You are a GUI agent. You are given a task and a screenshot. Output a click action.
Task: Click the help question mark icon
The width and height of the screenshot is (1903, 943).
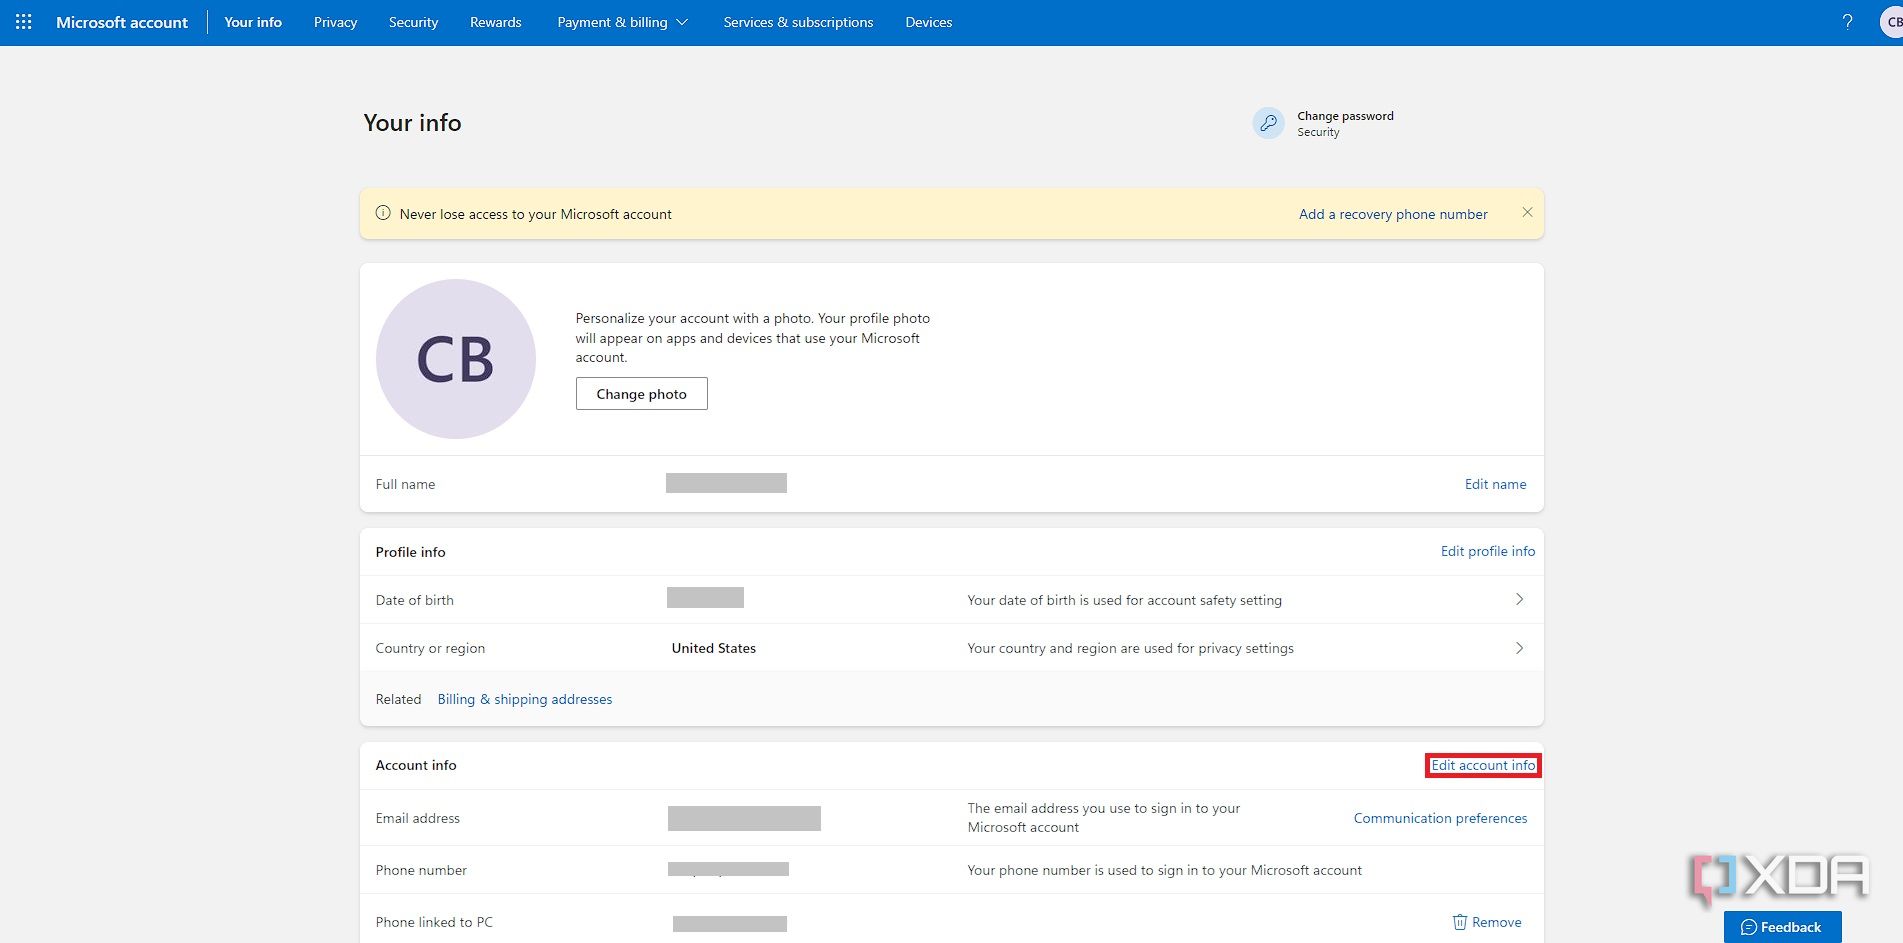(x=1848, y=21)
